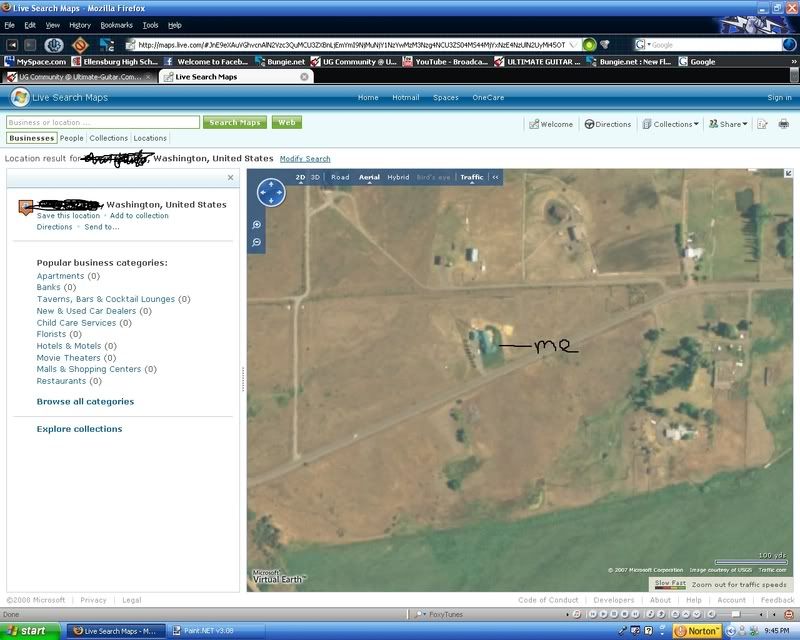Image resolution: width=800 pixels, height=640 pixels.
Task: Click the Print map icon
Action: pyautogui.click(x=784, y=124)
